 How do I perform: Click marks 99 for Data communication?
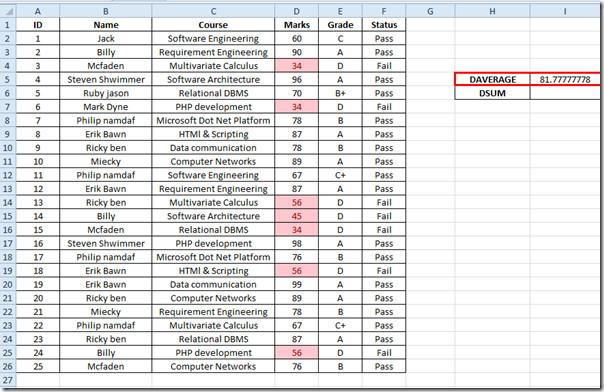[x=297, y=285]
